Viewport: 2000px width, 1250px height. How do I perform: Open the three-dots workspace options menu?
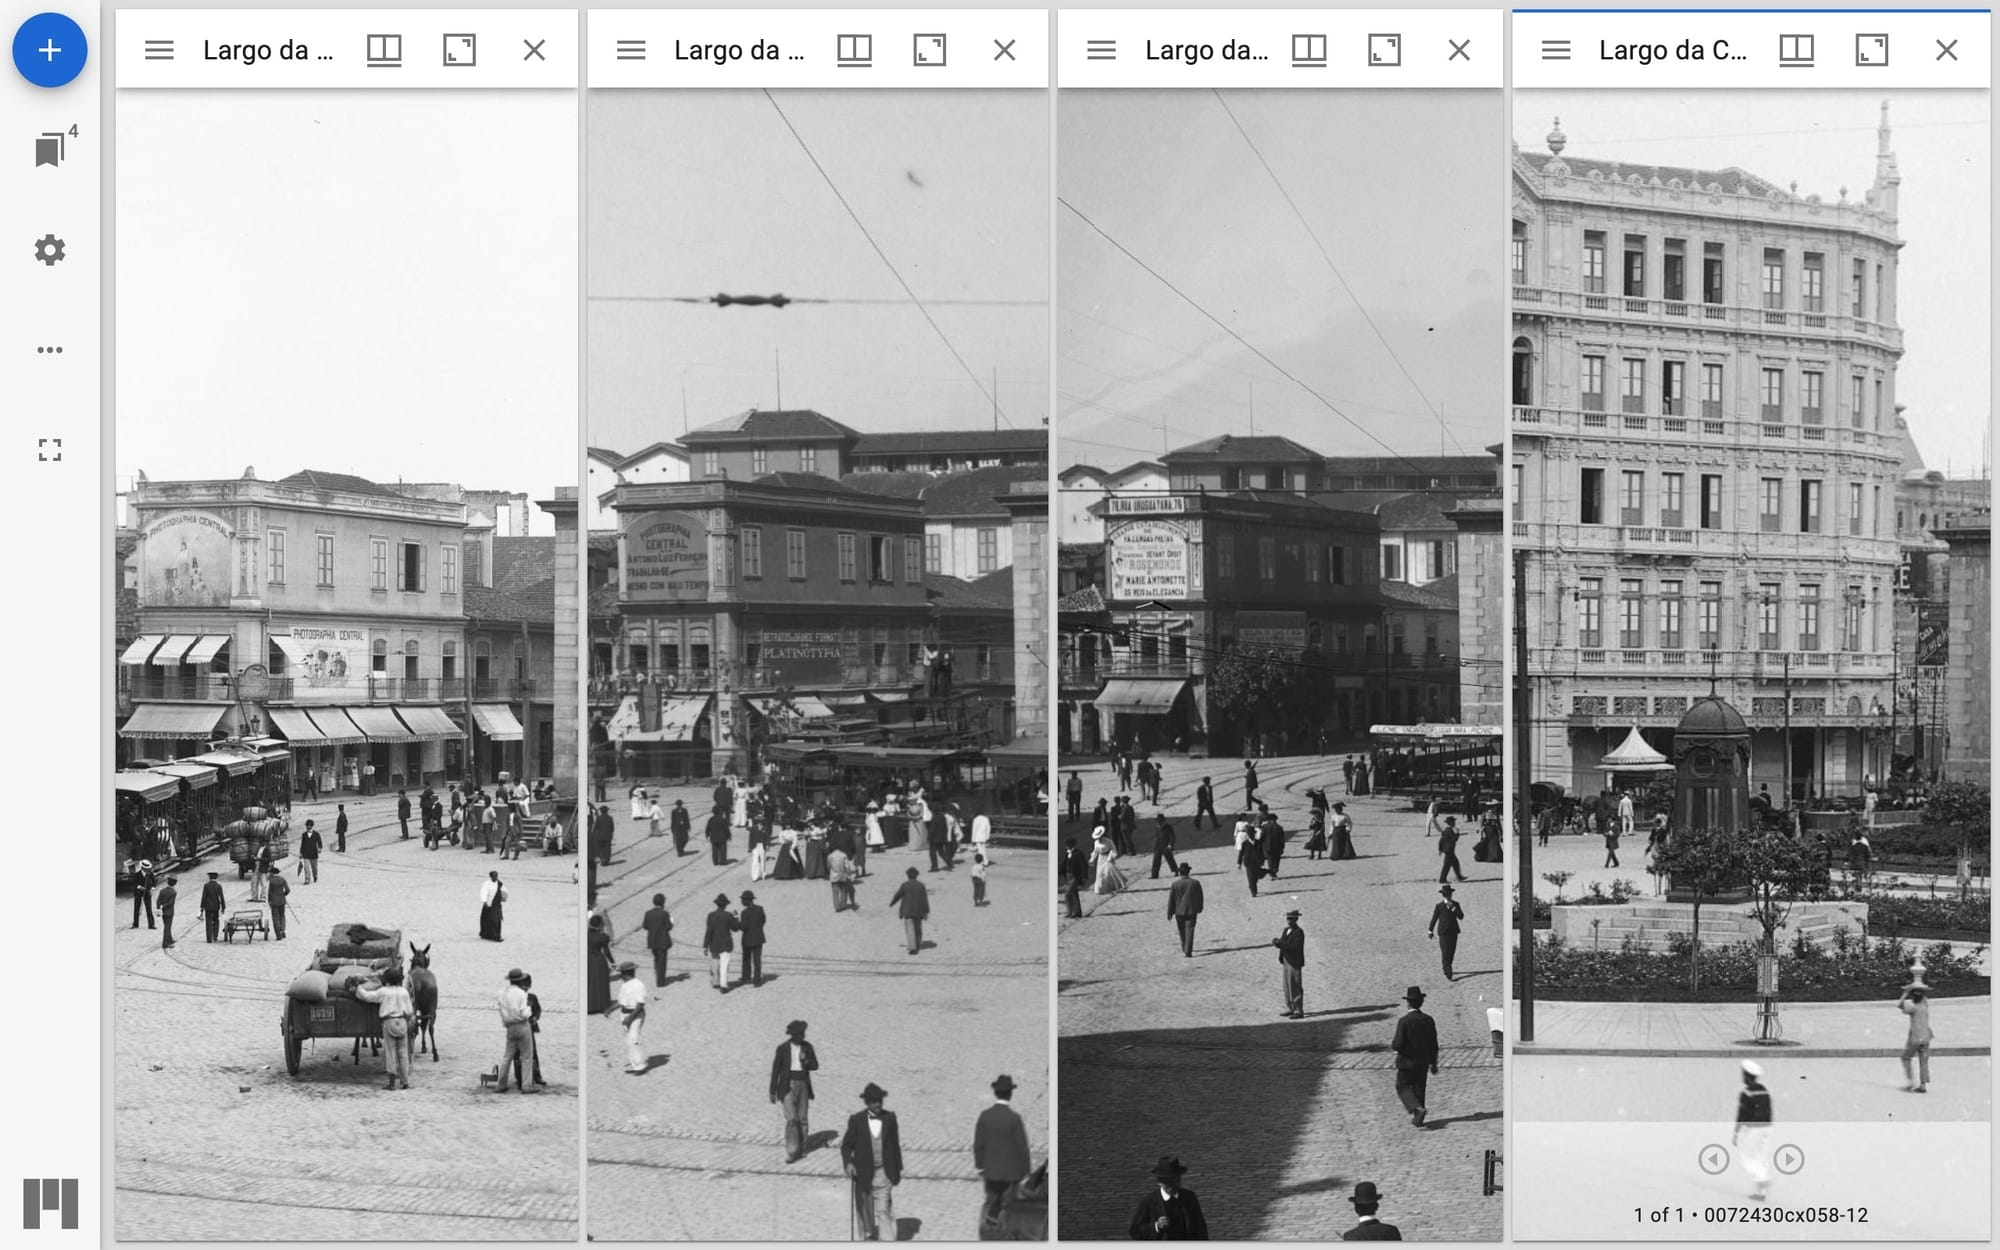[49, 350]
